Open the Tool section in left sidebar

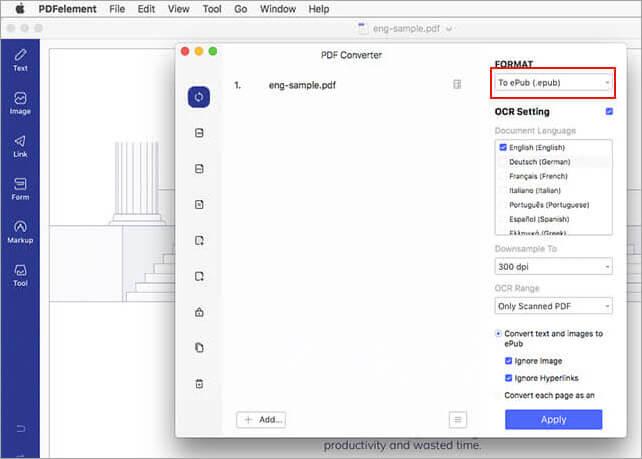pyautogui.click(x=20, y=275)
